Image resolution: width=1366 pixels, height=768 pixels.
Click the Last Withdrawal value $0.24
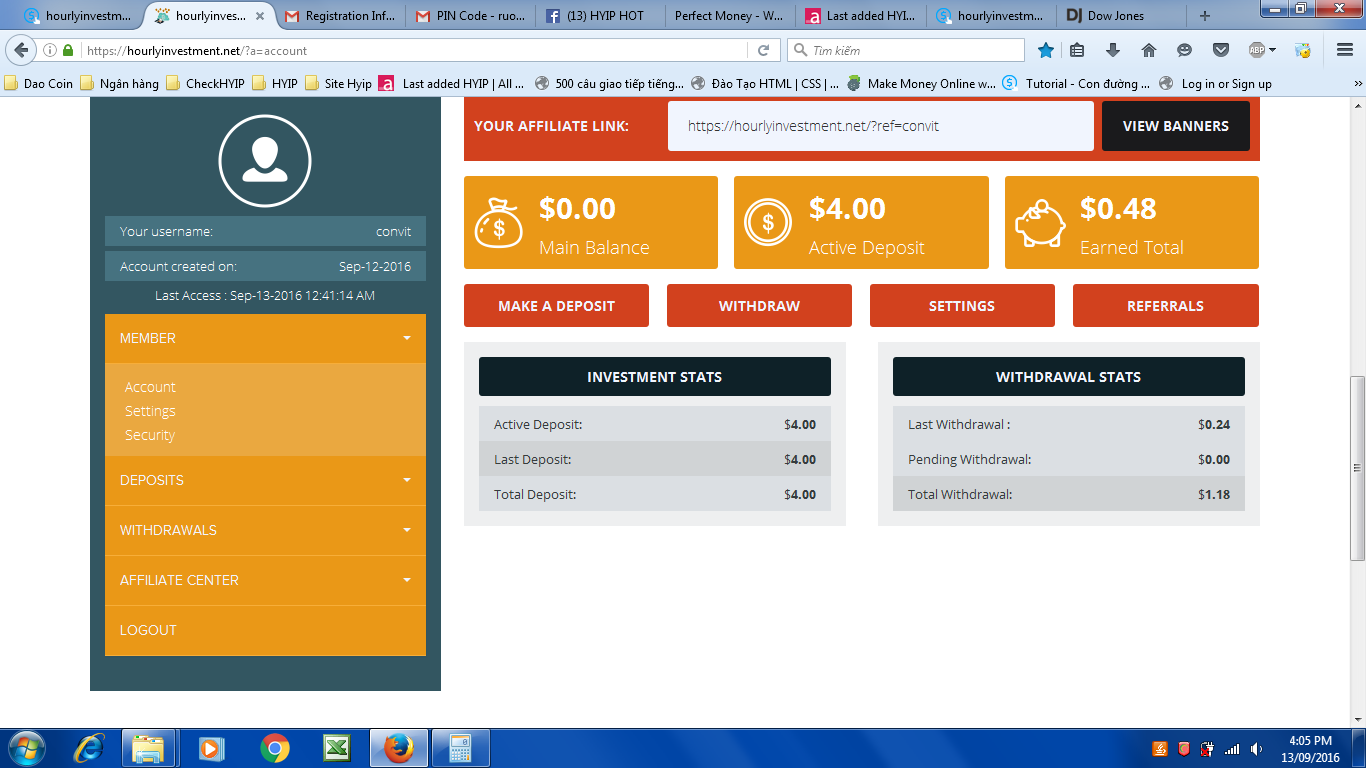(x=1214, y=424)
